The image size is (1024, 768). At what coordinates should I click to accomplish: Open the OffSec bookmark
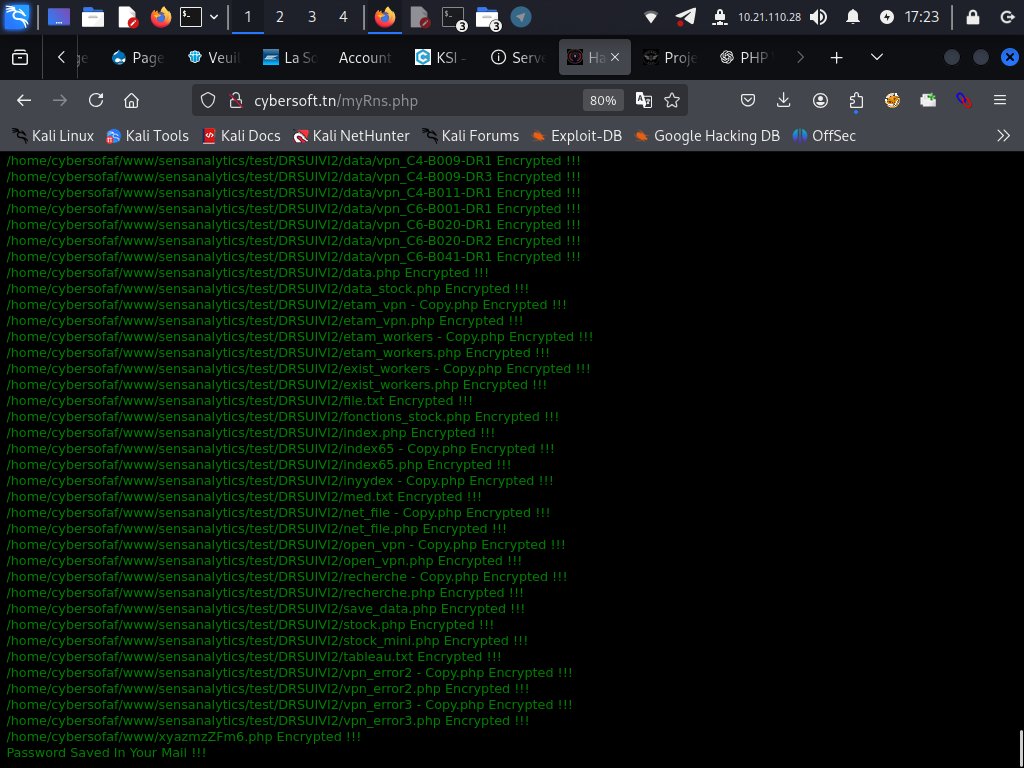point(824,136)
